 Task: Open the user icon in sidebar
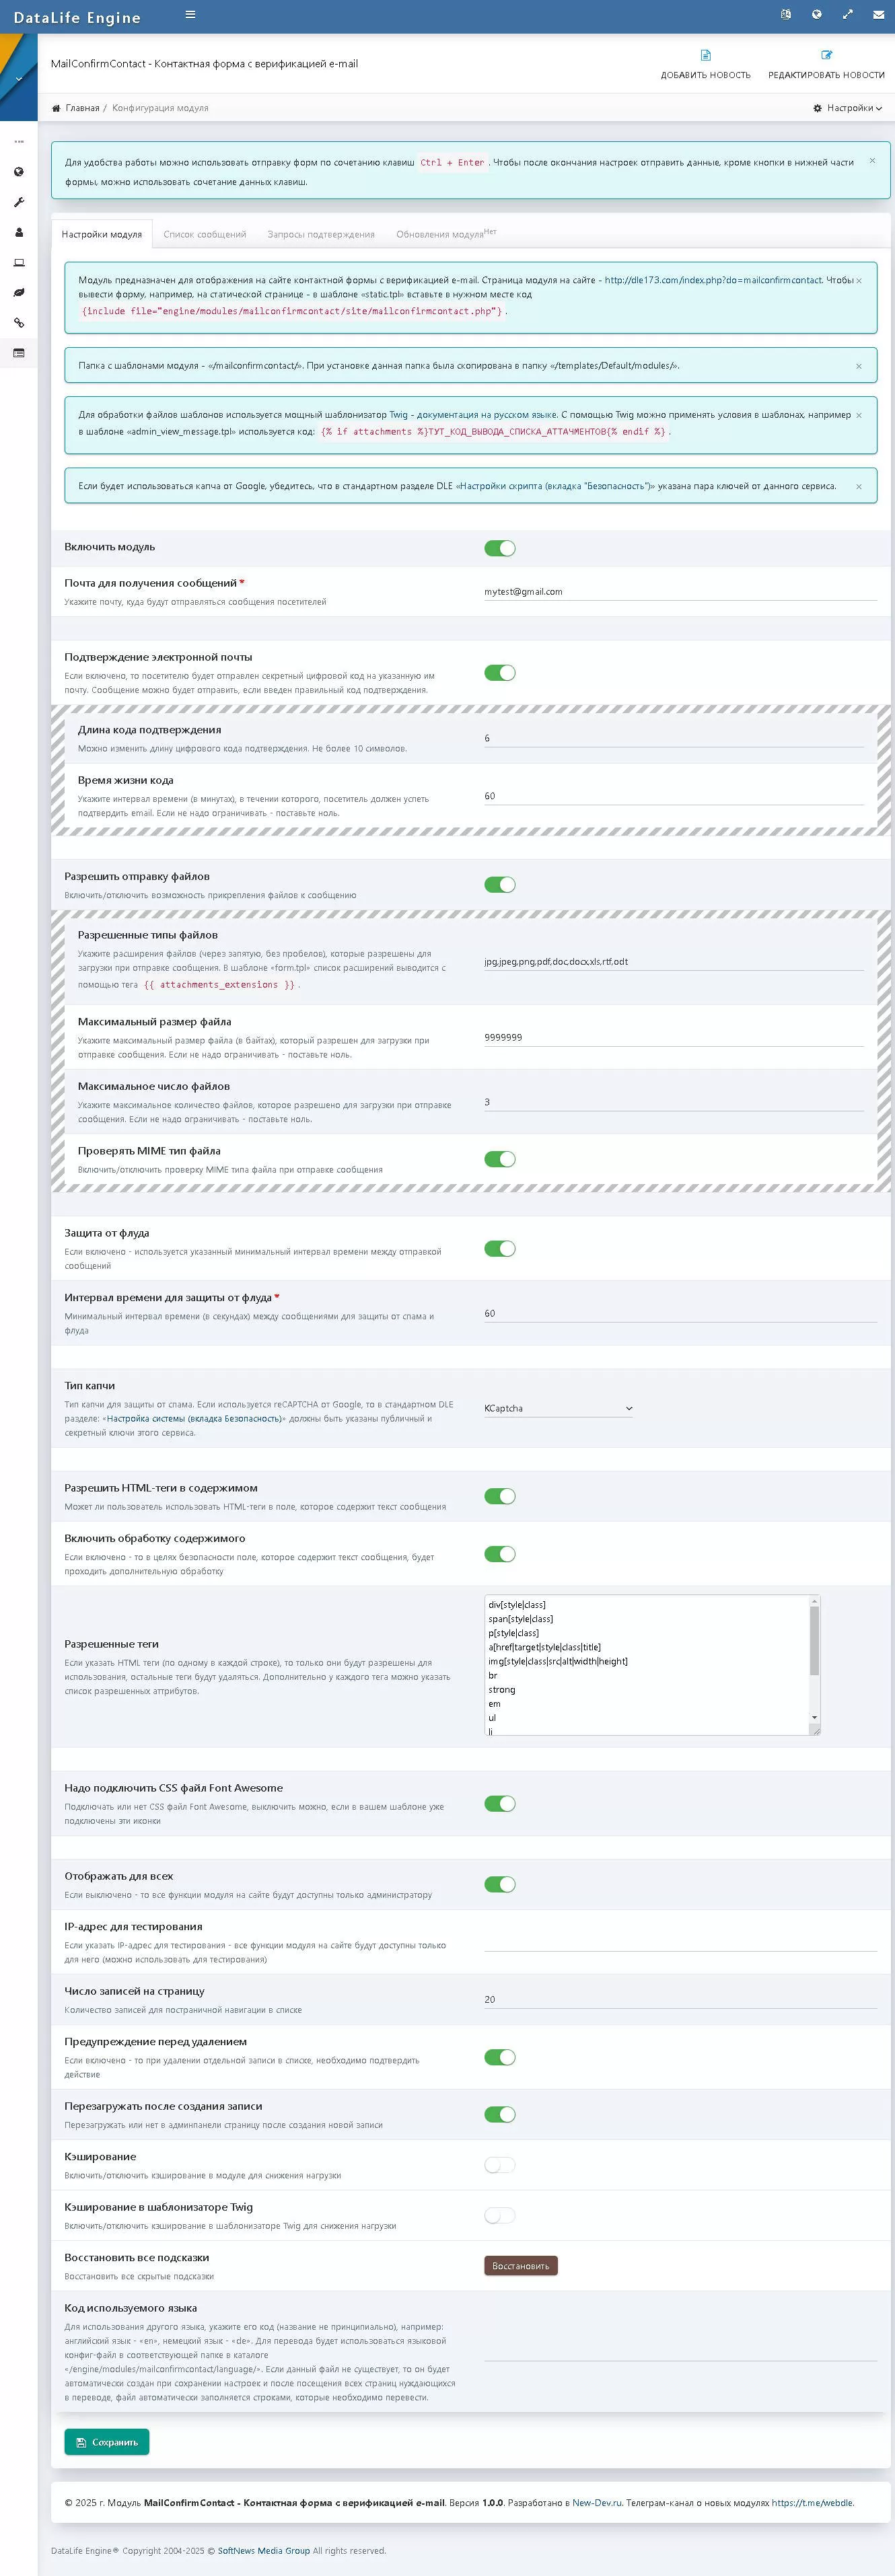(19, 232)
